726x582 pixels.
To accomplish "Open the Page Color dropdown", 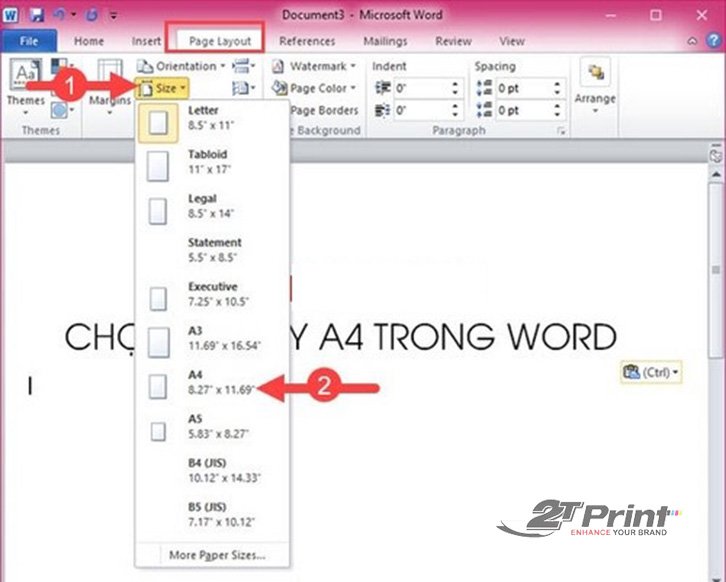I will pos(314,88).
